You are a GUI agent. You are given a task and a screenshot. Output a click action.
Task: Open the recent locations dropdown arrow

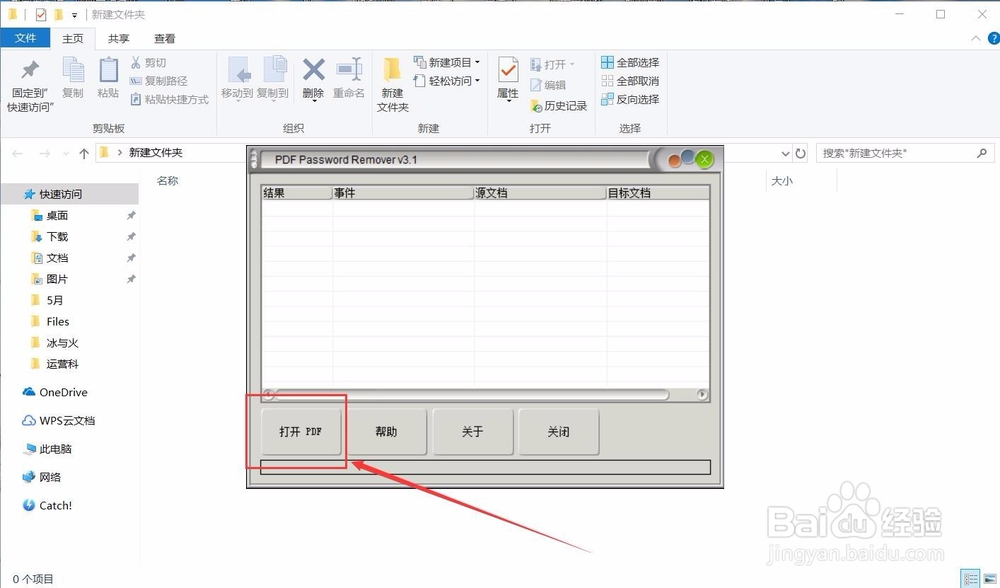[x=66, y=154]
